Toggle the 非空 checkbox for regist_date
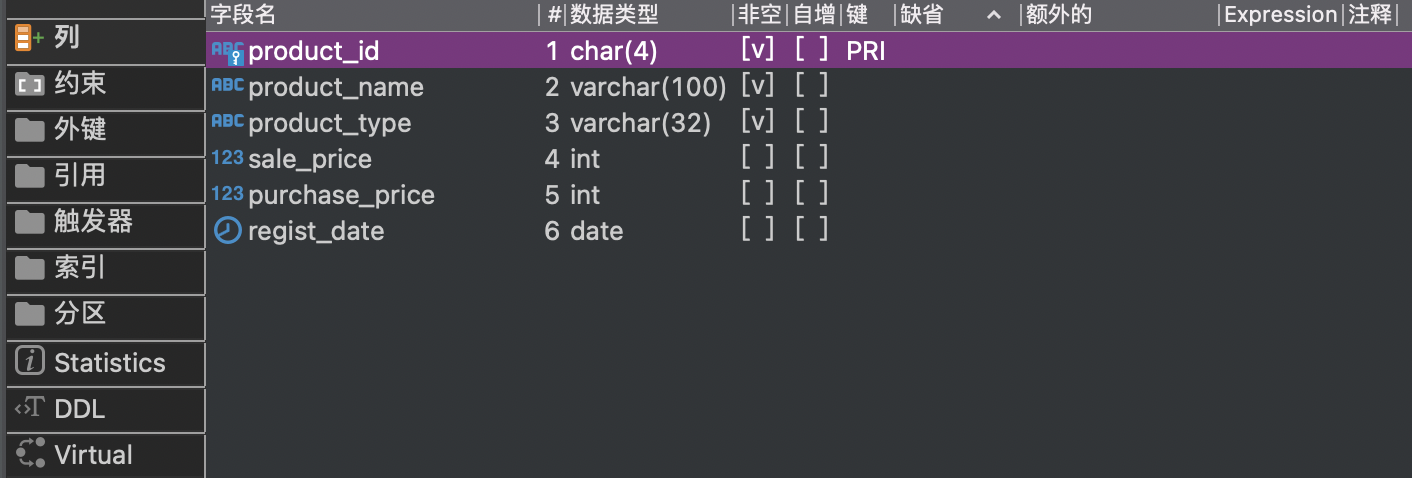This screenshot has height=478, width=1412. point(757,231)
